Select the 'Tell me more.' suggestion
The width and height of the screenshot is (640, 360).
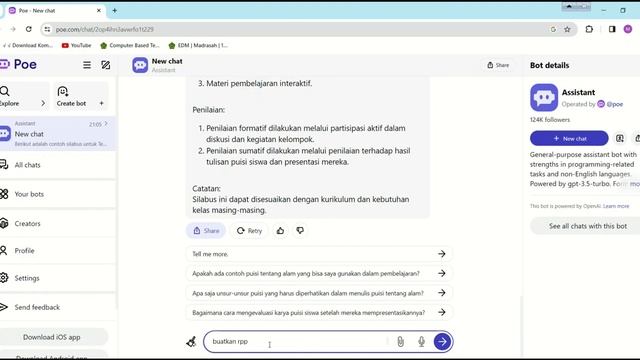319,254
